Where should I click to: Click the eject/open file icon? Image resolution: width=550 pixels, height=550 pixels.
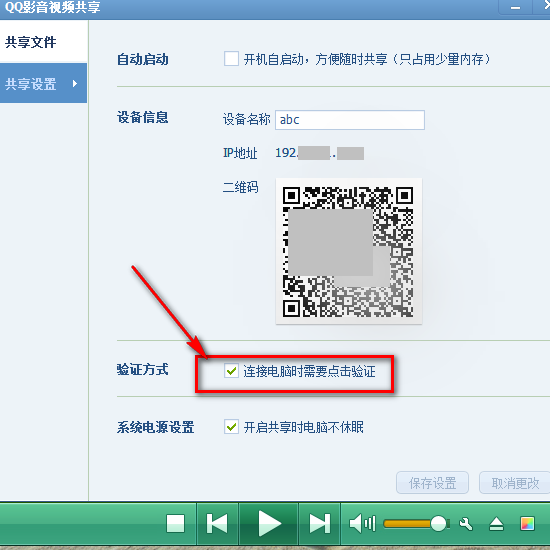496,524
